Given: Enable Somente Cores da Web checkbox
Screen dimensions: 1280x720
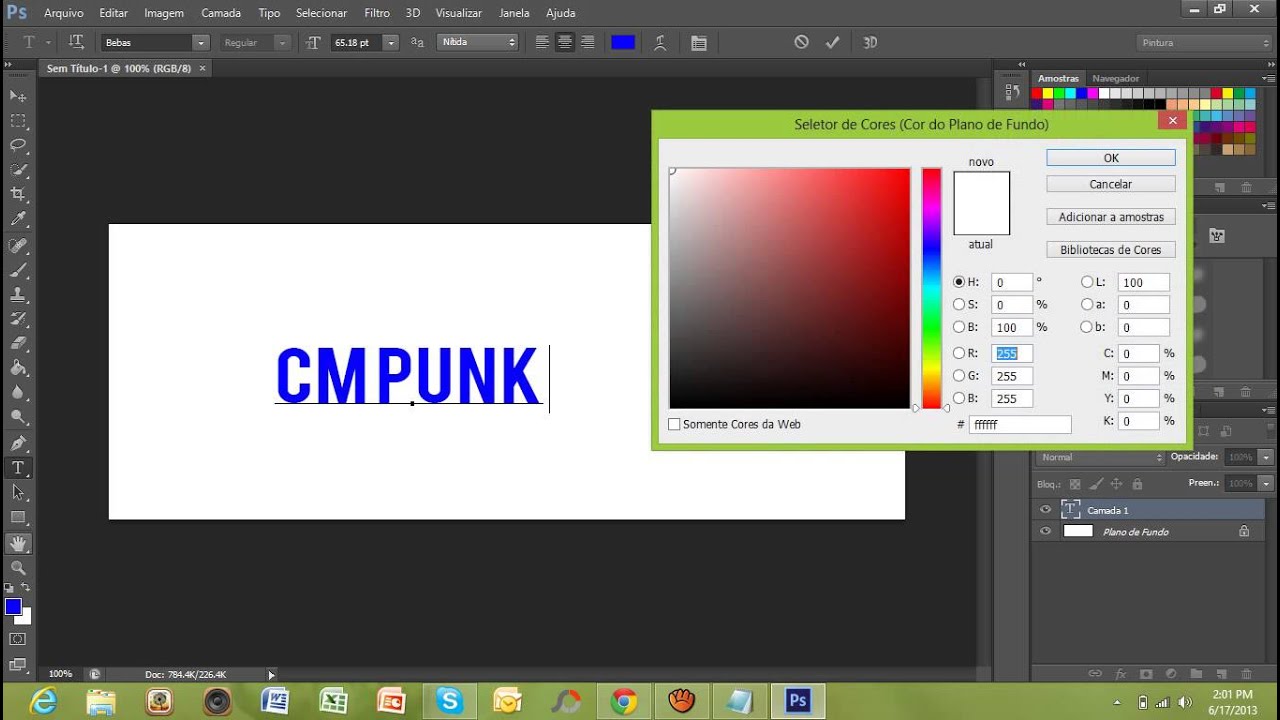Looking at the screenshot, I should pos(674,424).
